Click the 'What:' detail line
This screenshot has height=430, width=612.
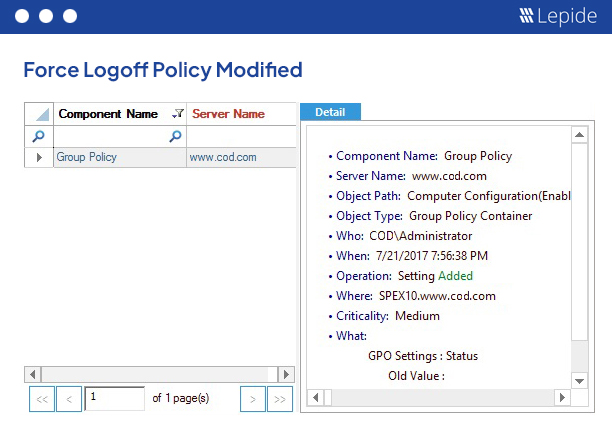pyautogui.click(x=348, y=336)
